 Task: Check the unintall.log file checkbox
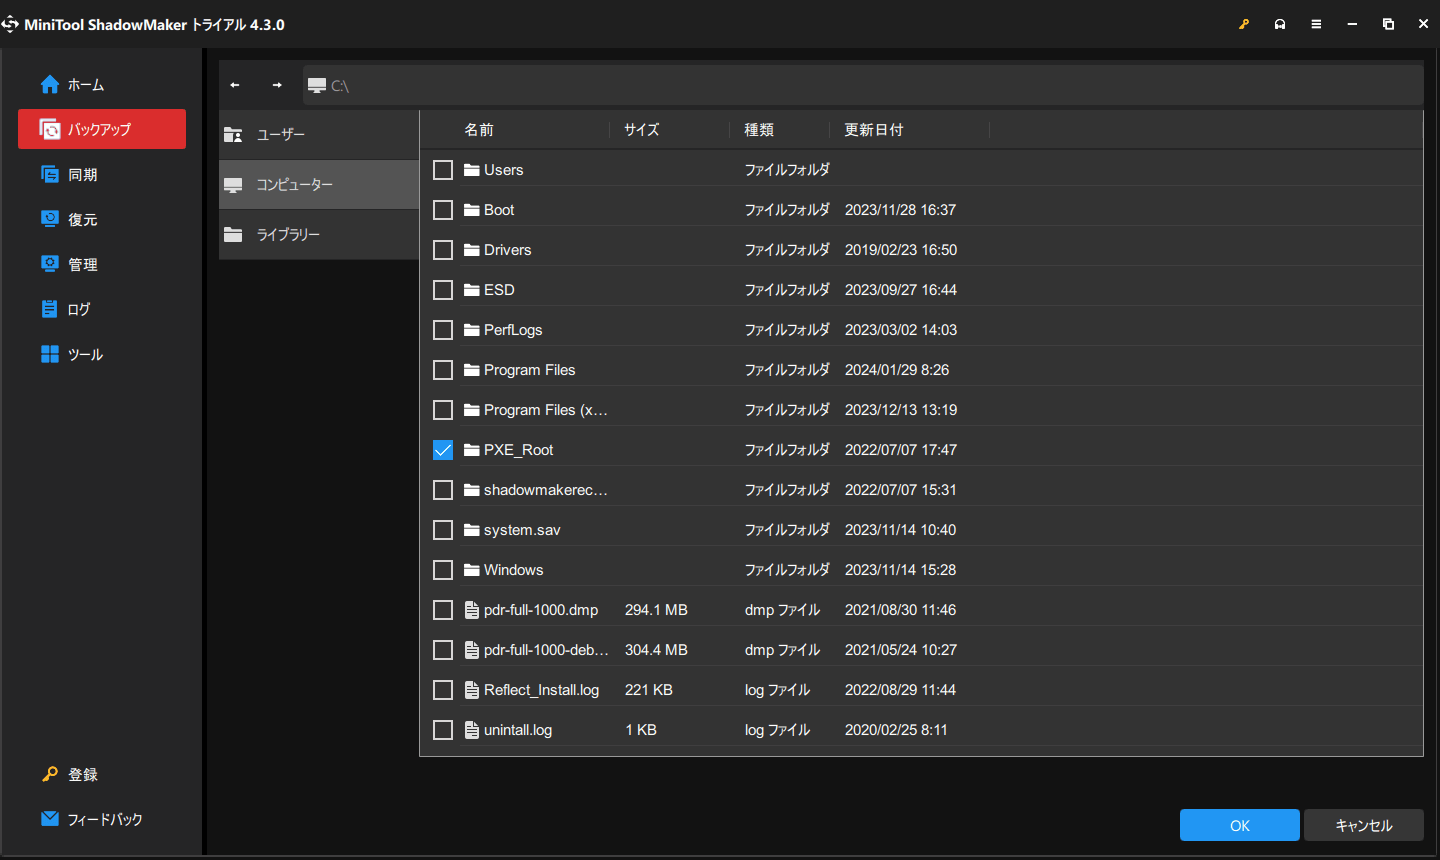coord(443,730)
